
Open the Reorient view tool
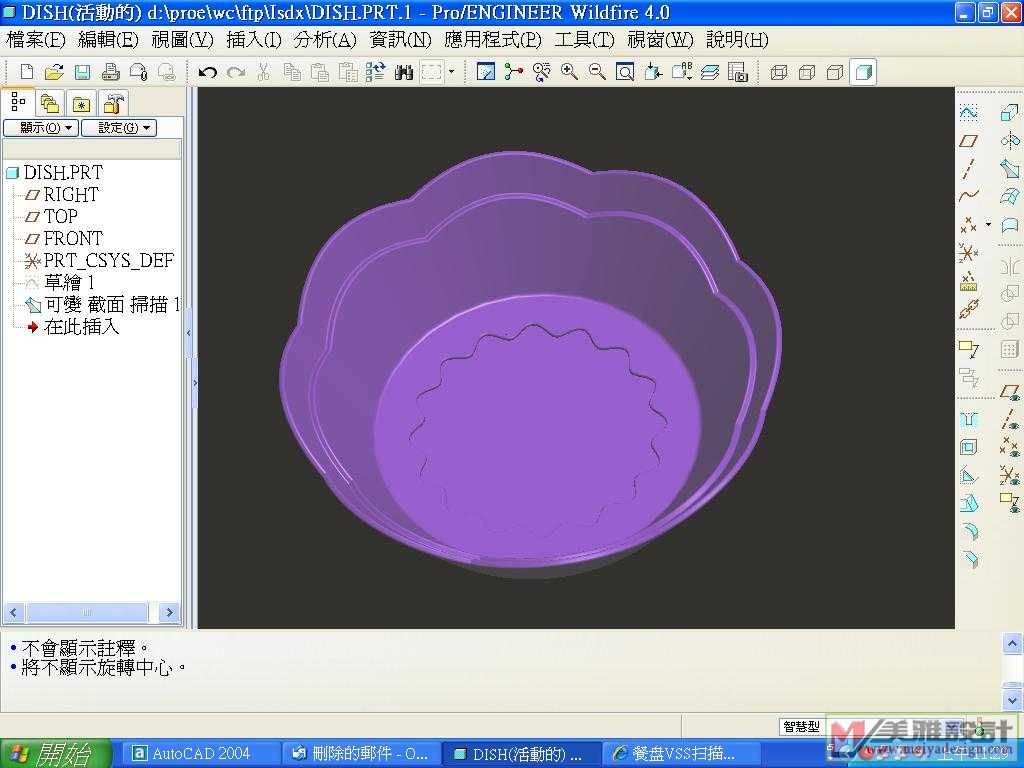(x=653, y=71)
